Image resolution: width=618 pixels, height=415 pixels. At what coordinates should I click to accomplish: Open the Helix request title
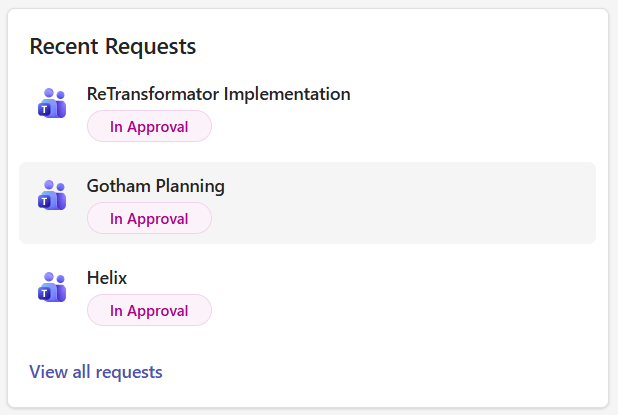107,278
